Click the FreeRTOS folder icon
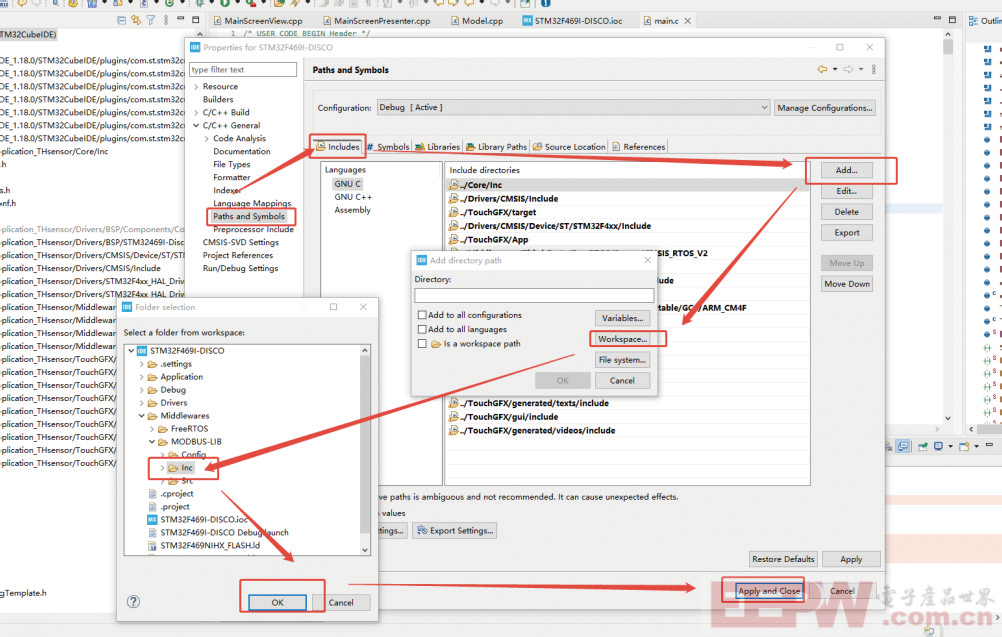The height and width of the screenshot is (637, 1002). pyautogui.click(x=162, y=429)
